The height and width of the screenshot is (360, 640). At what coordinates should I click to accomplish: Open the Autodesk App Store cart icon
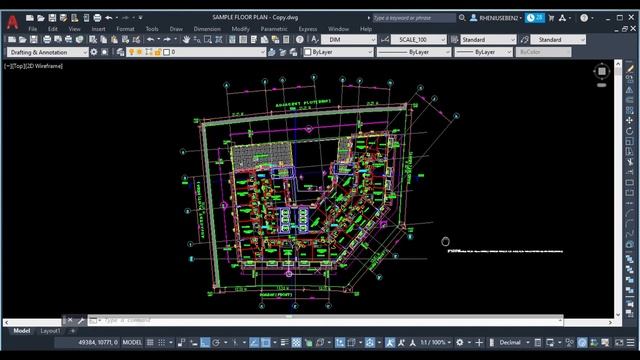click(x=551, y=18)
